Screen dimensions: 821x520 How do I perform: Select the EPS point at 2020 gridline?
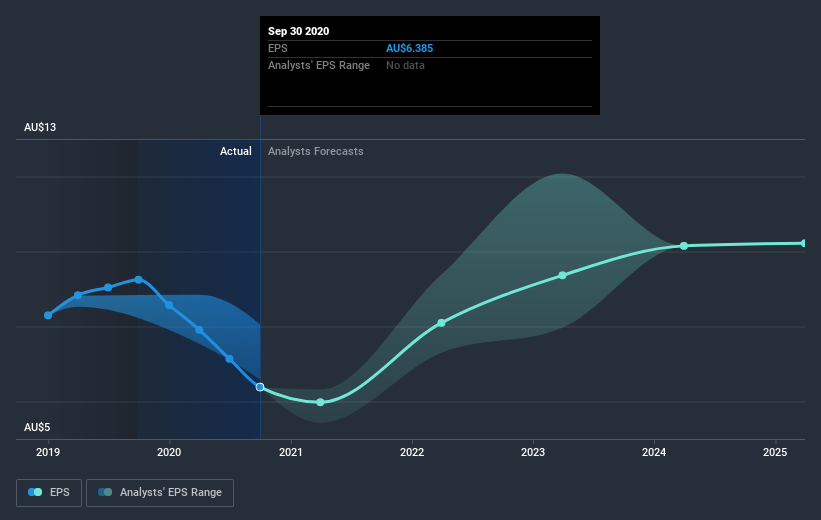[169, 305]
